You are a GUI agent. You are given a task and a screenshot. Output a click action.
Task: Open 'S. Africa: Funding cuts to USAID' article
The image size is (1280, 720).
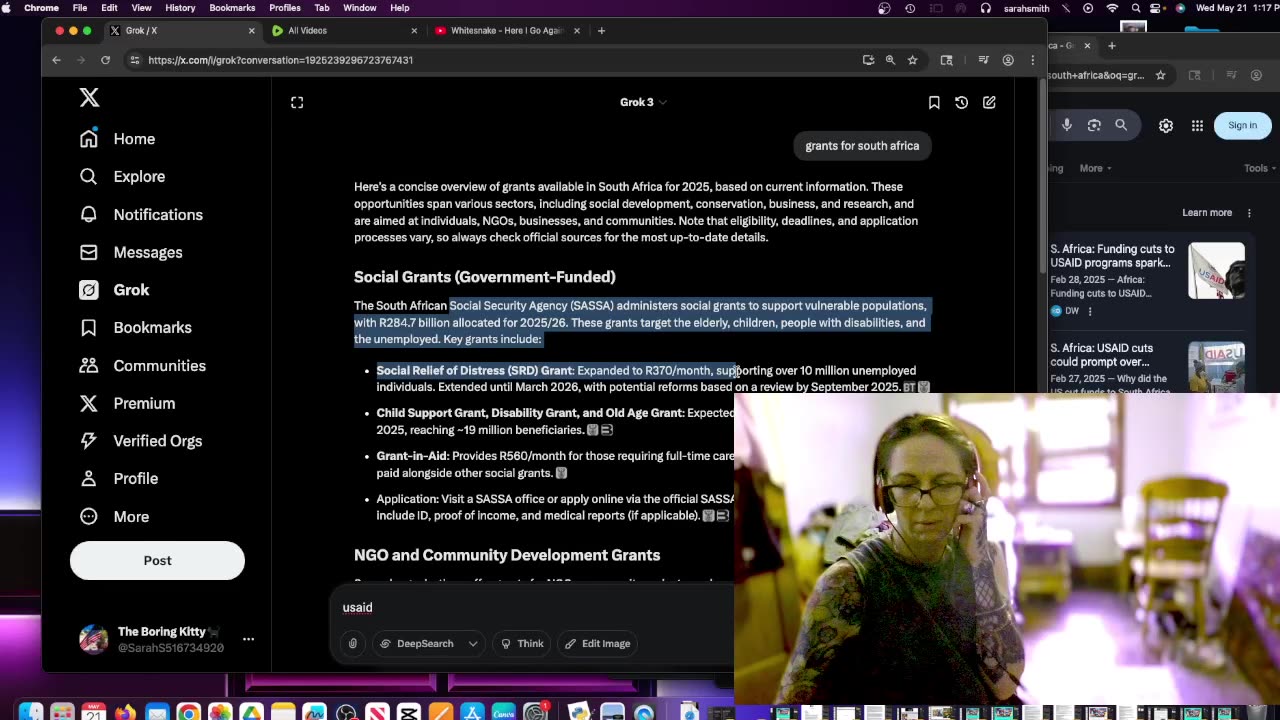point(1112,256)
